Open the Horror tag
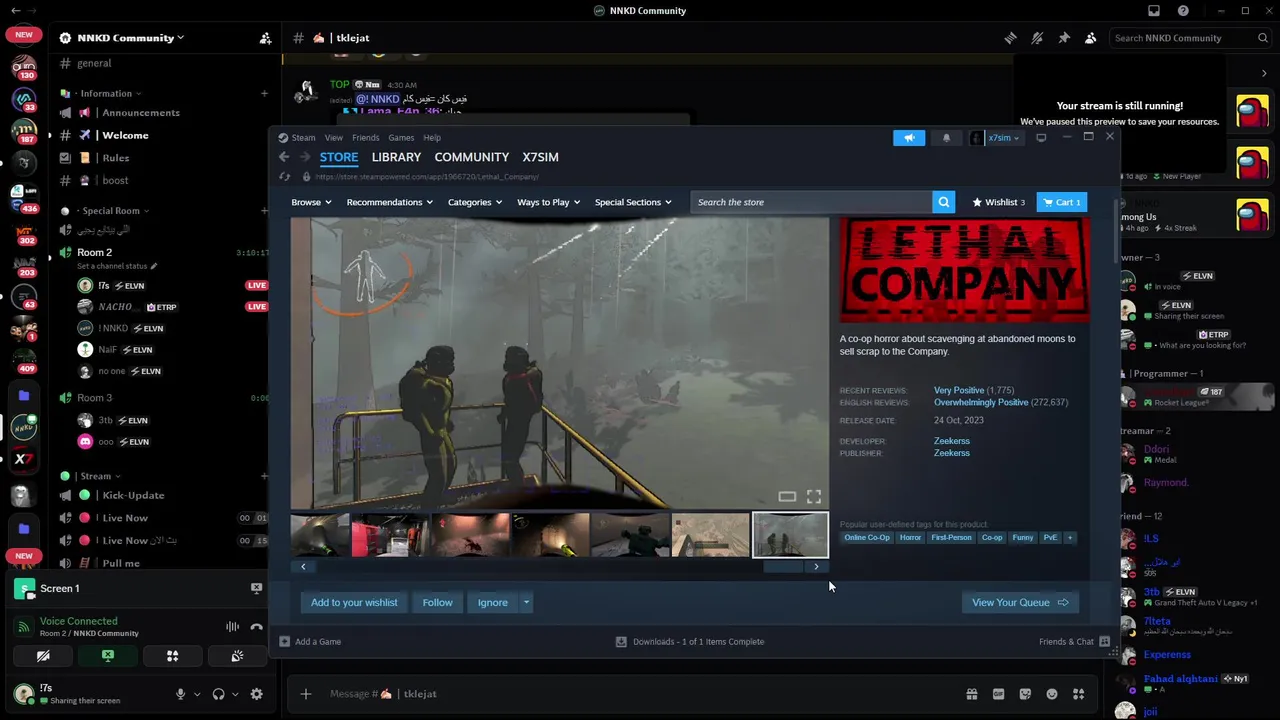The height and width of the screenshot is (720, 1280). [910, 538]
